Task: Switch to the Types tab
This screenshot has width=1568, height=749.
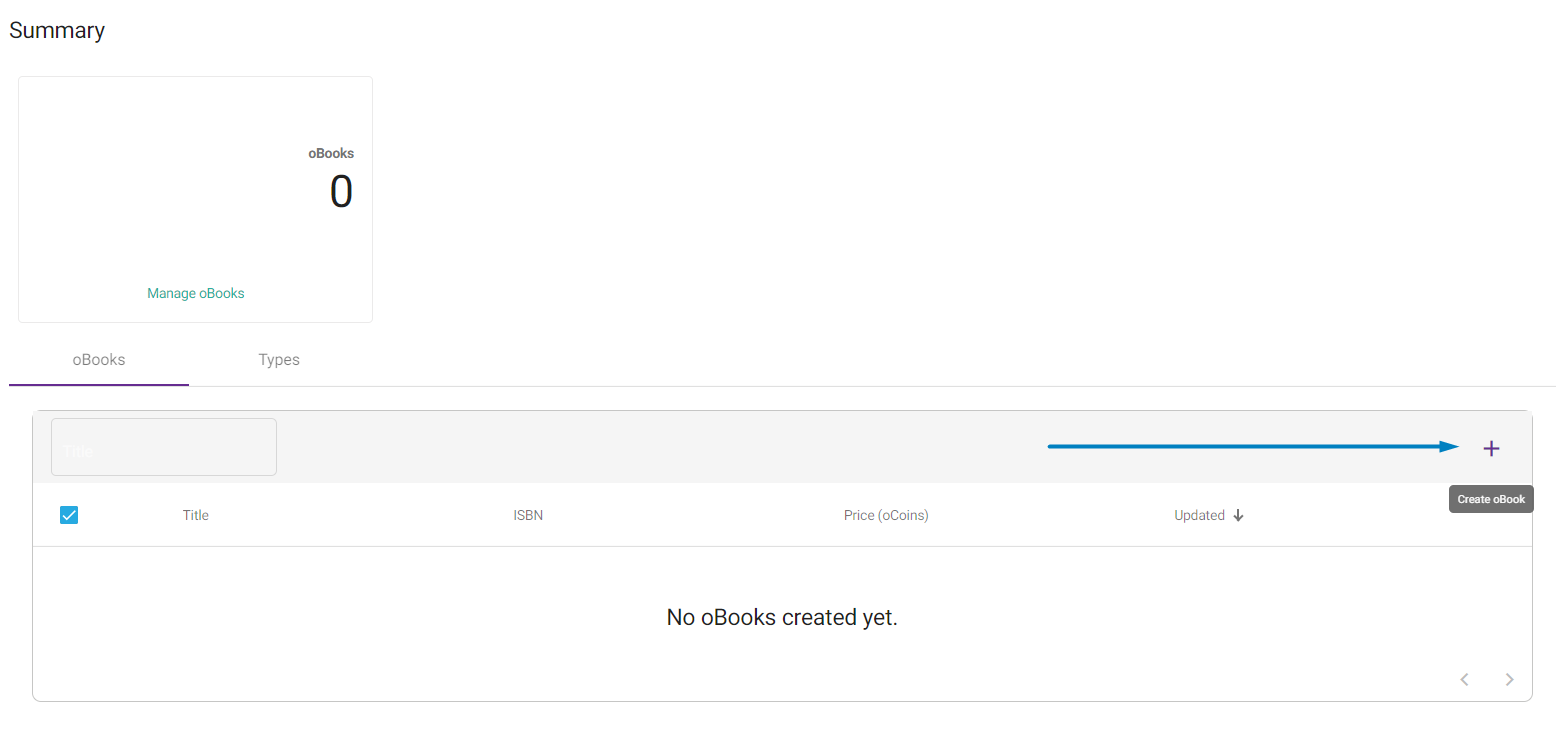Action: [x=279, y=360]
